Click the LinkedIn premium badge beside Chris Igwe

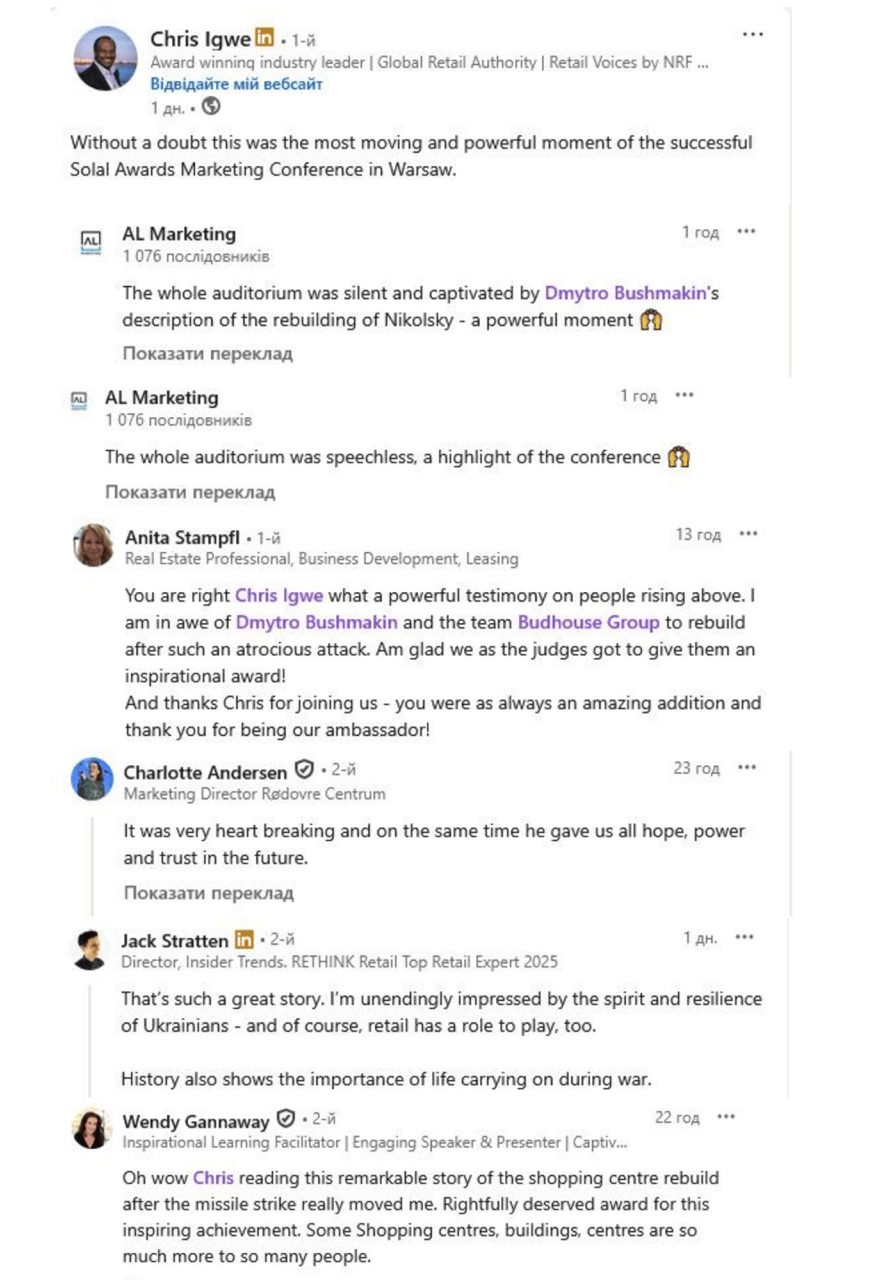[264, 38]
